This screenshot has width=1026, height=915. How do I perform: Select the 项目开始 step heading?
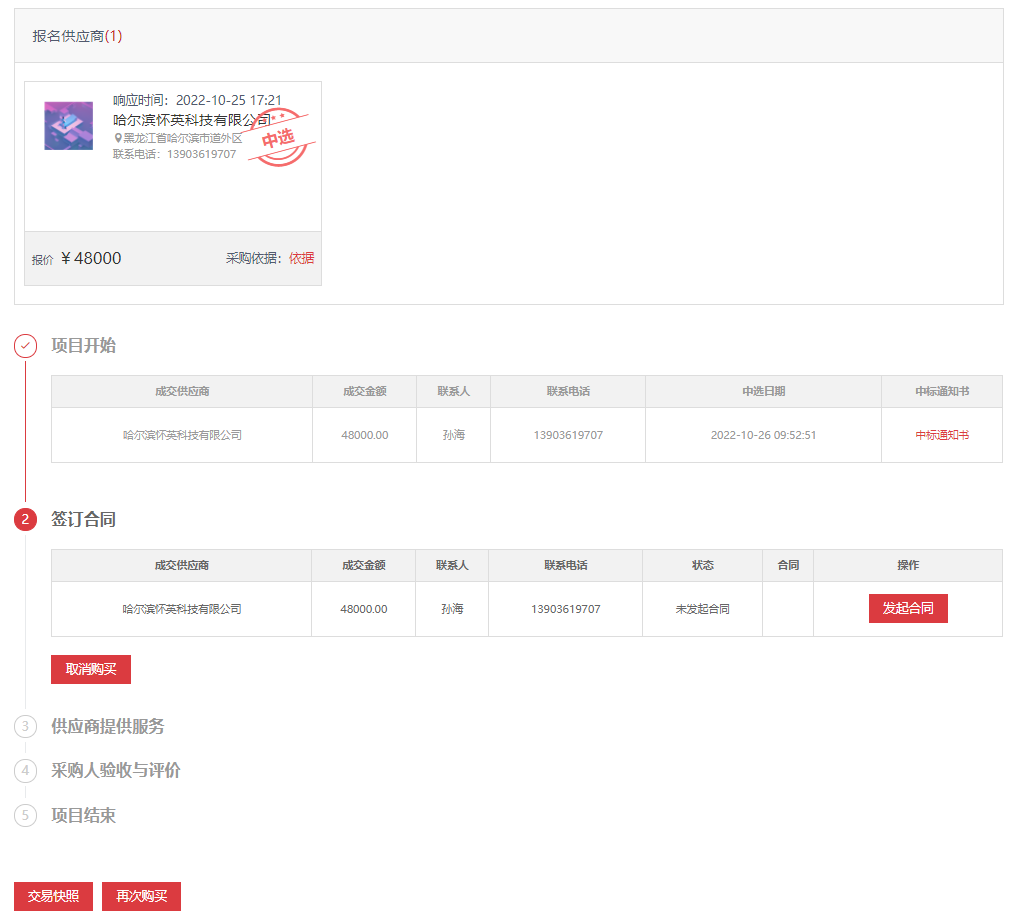coord(83,346)
